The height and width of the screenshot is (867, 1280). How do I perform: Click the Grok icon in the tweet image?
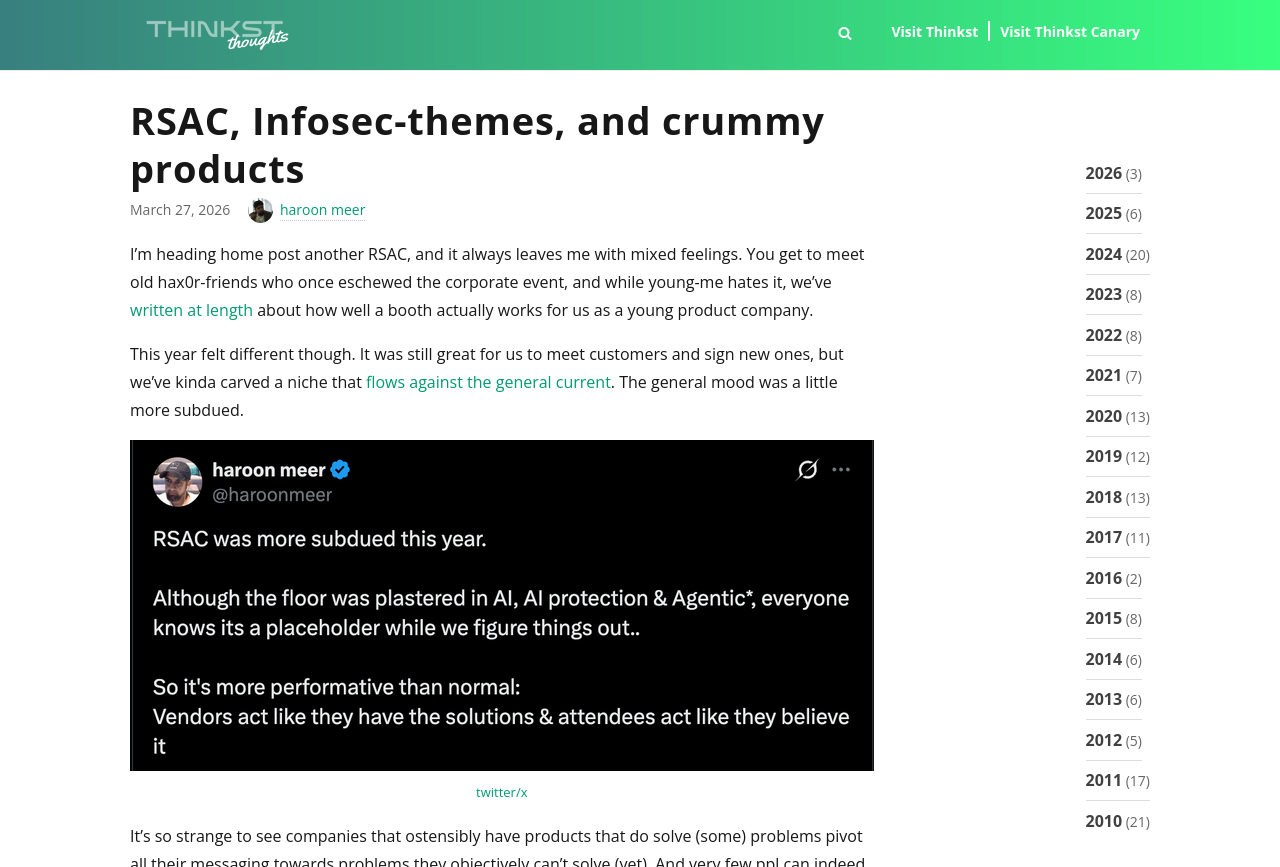(x=807, y=469)
